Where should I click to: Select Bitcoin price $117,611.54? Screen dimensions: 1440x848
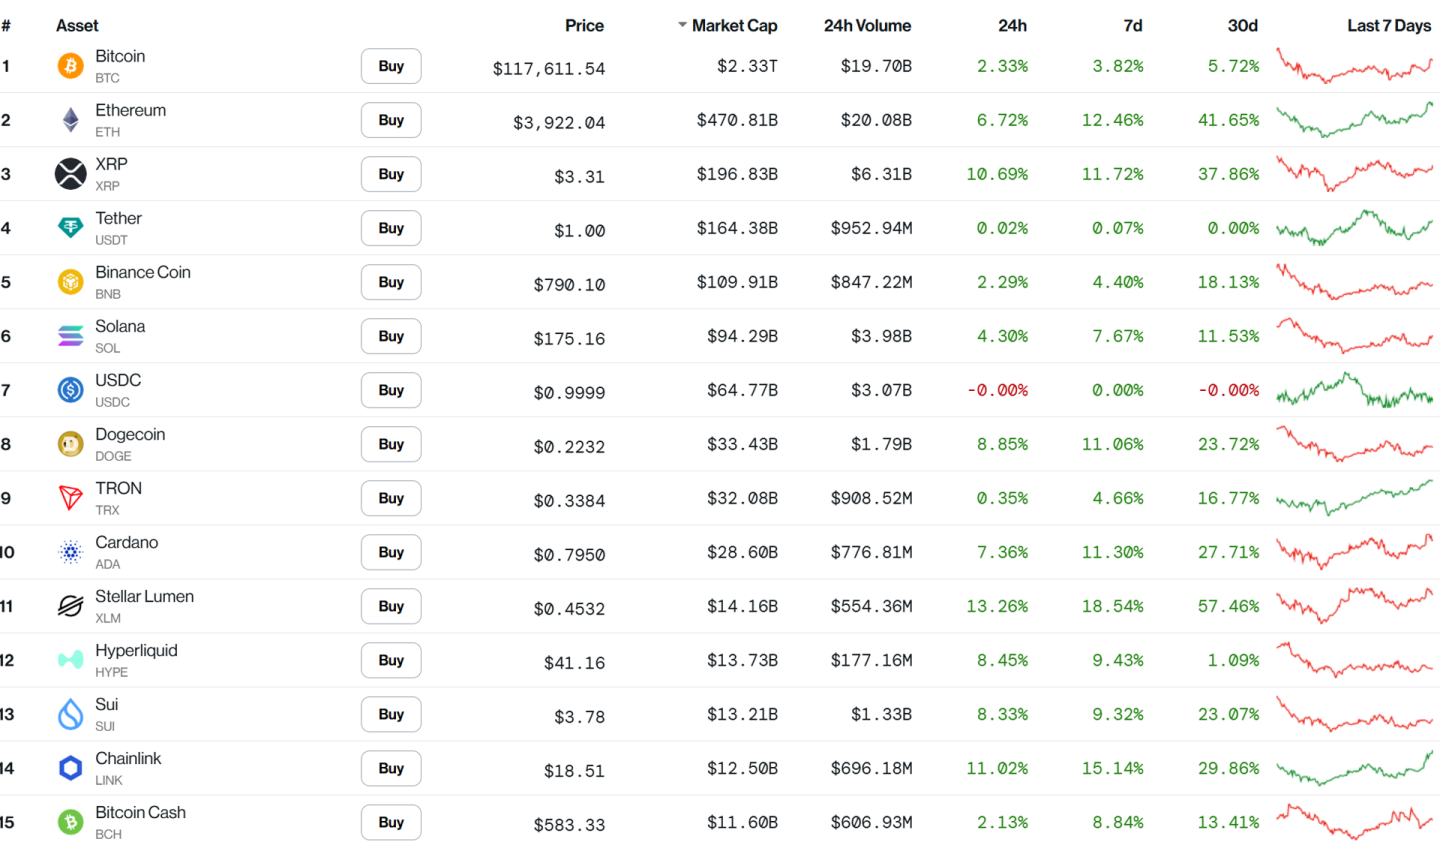pyautogui.click(x=549, y=68)
